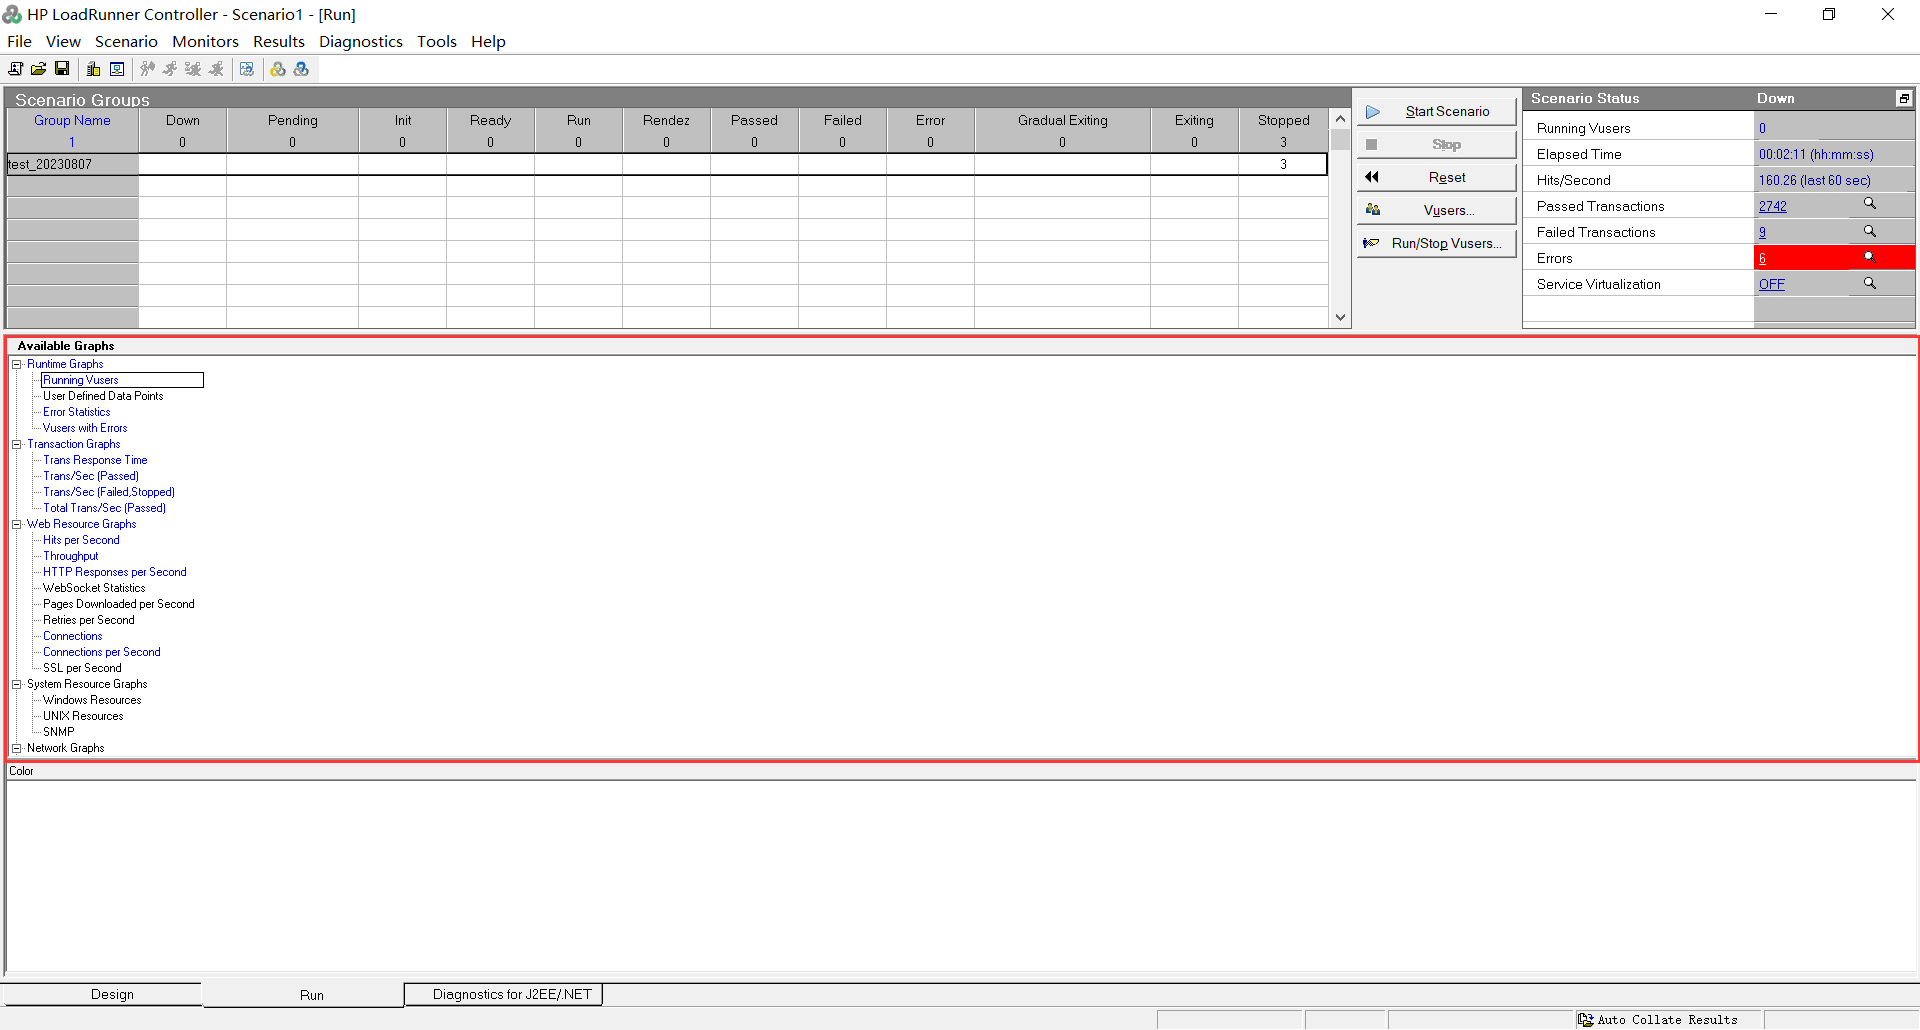Open the Help menu
1920x1030 pixels.
(489, 41)
